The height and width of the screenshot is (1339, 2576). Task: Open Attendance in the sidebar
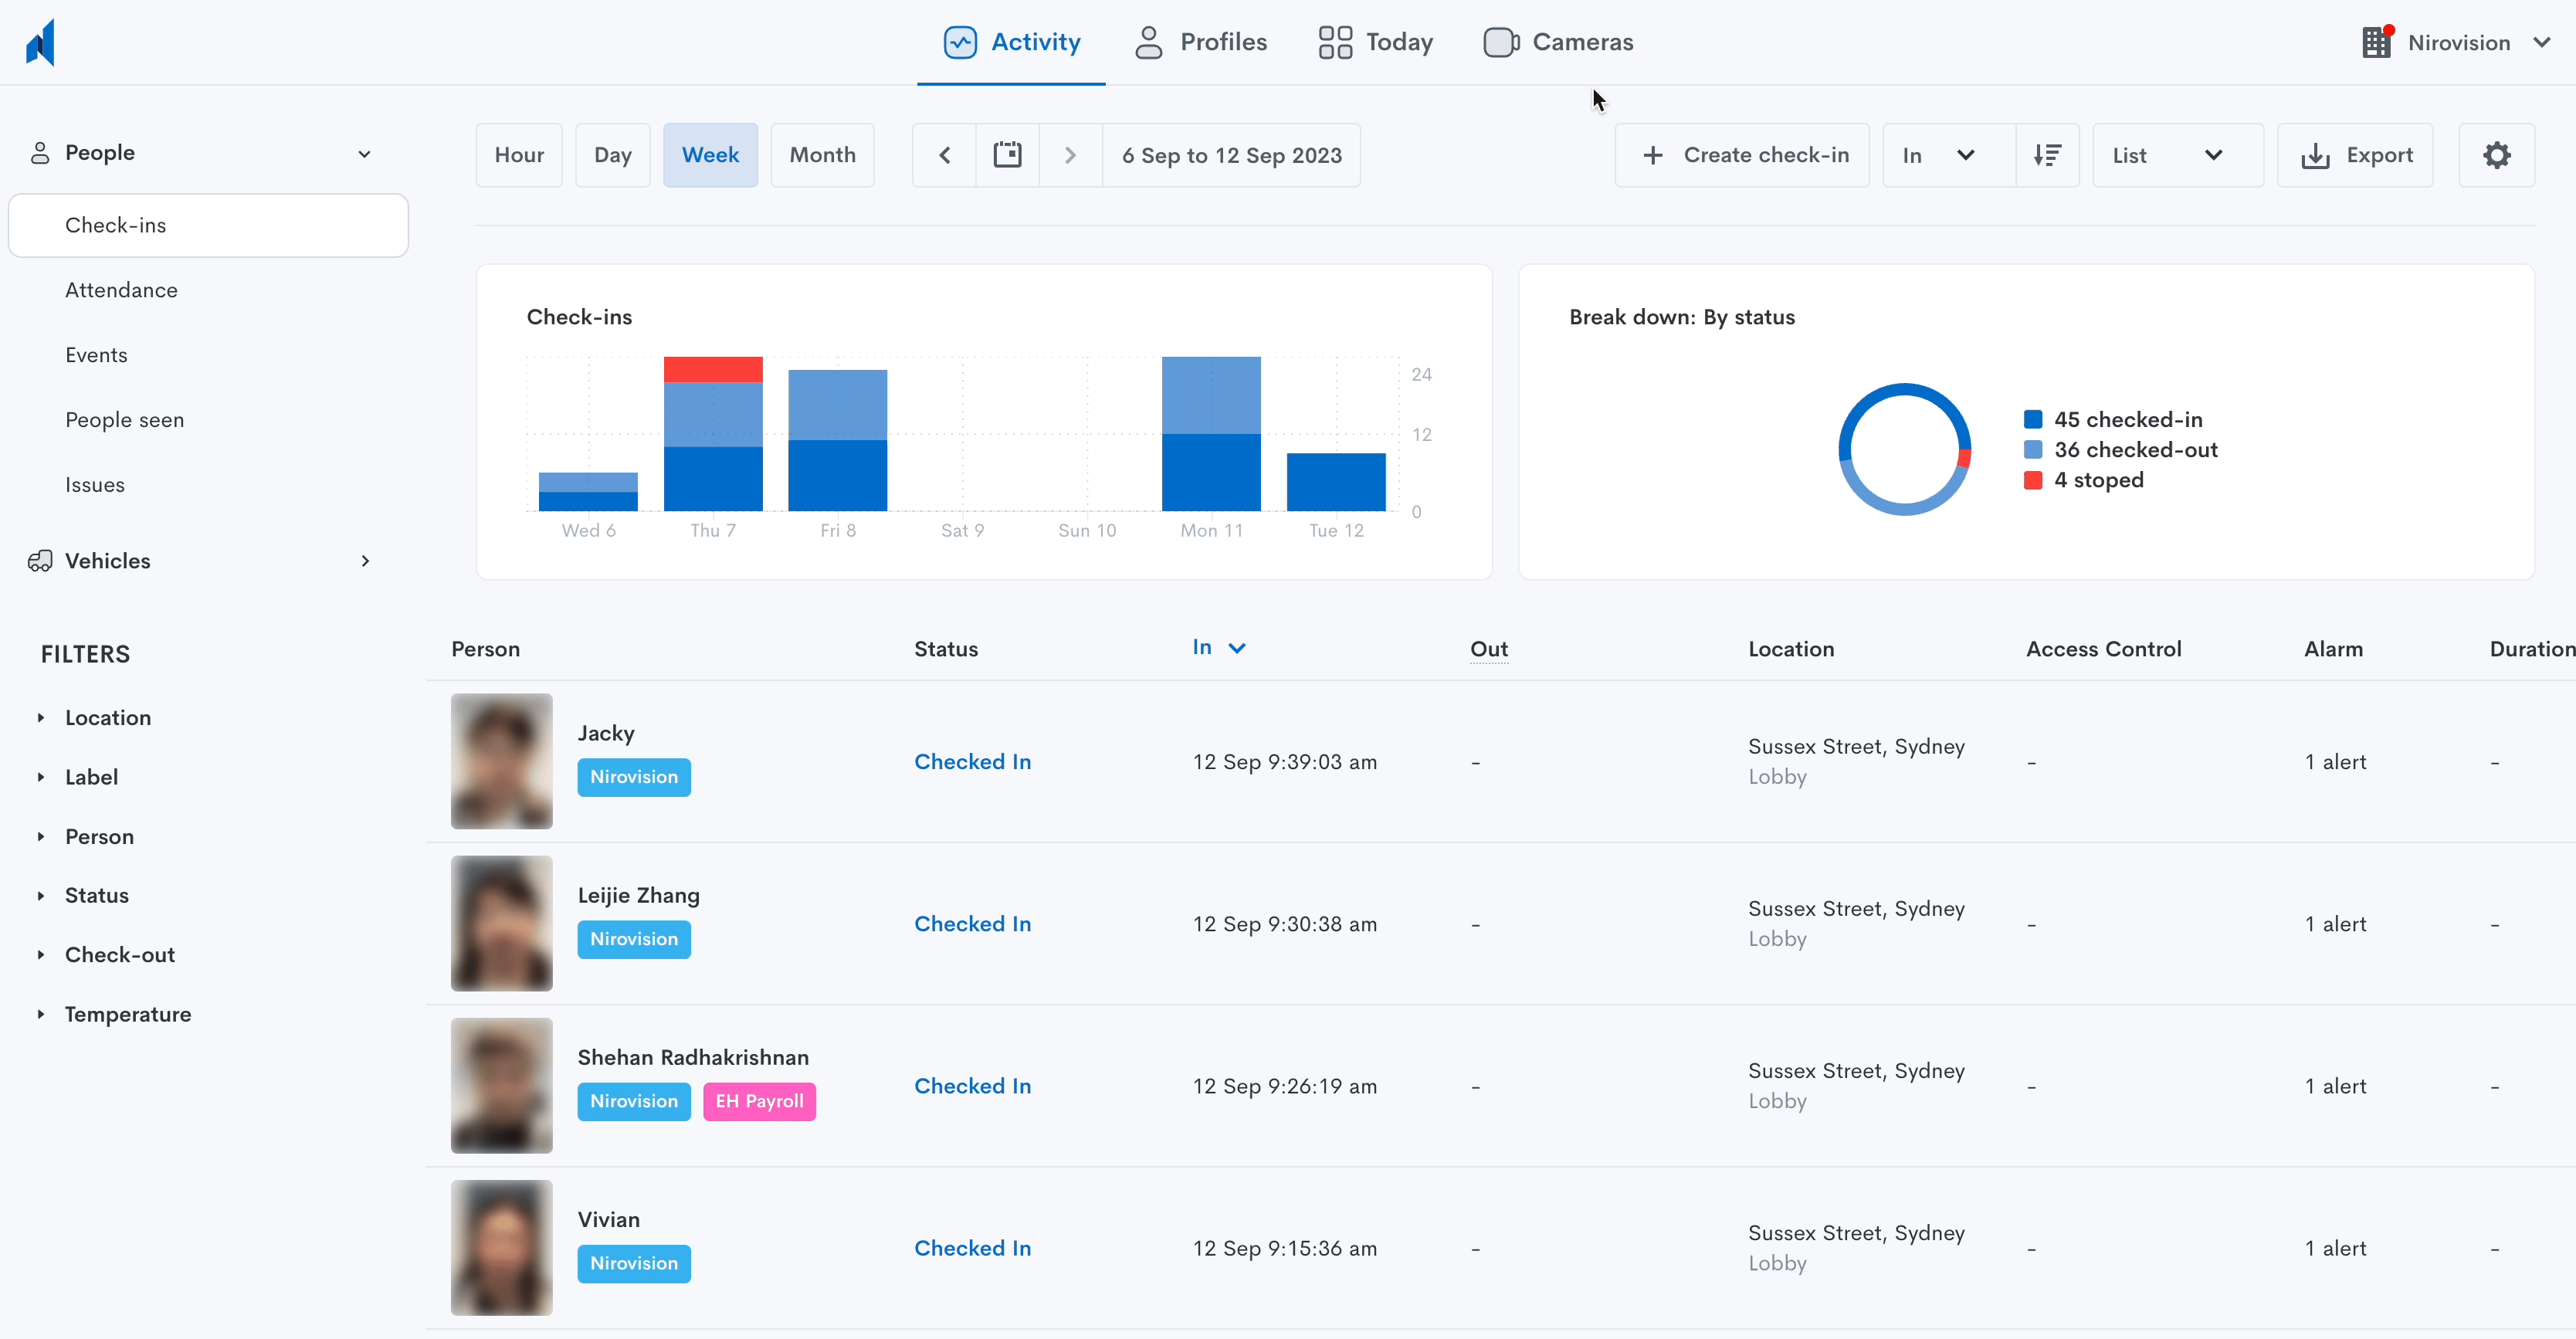point(121,290)
